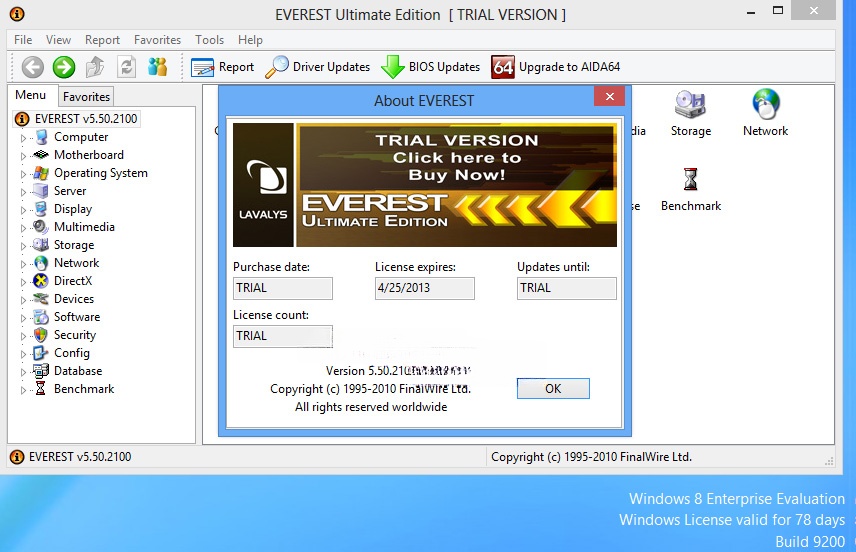Go forward with the green arrow icon

point(64,67)
